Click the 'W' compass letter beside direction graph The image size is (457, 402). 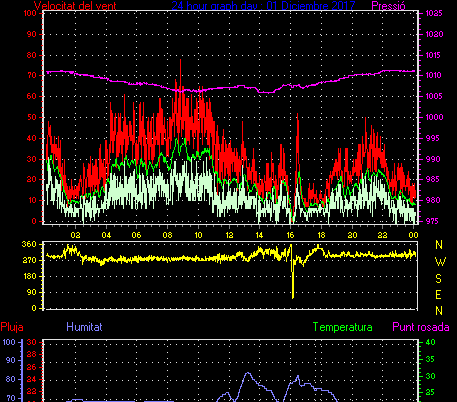[x=440, y=262]
